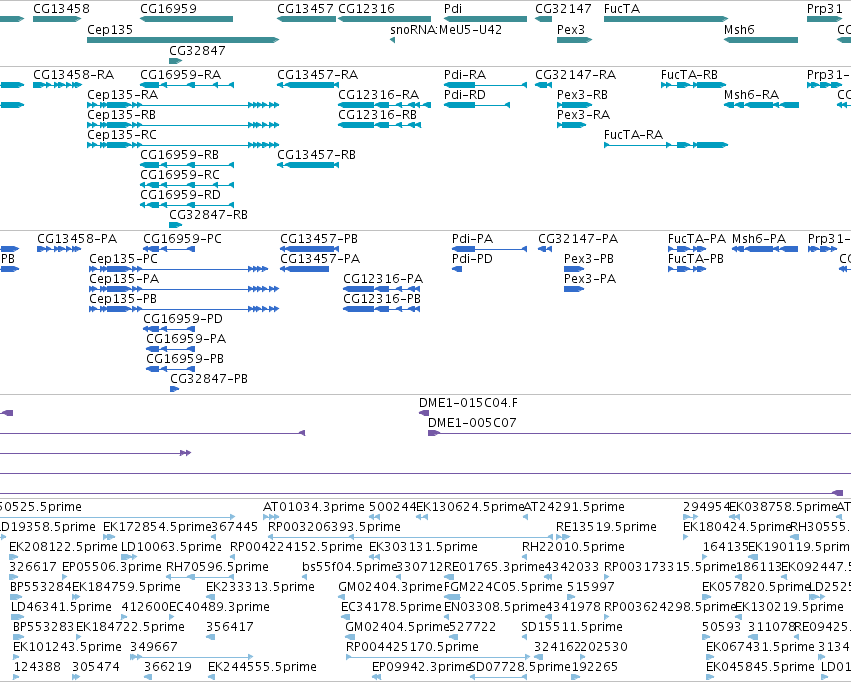Image resolution: width=851 pixels, height=682 pixels.
Task: Select the CG16959-RB transcript label
Action: click(180, 155)
